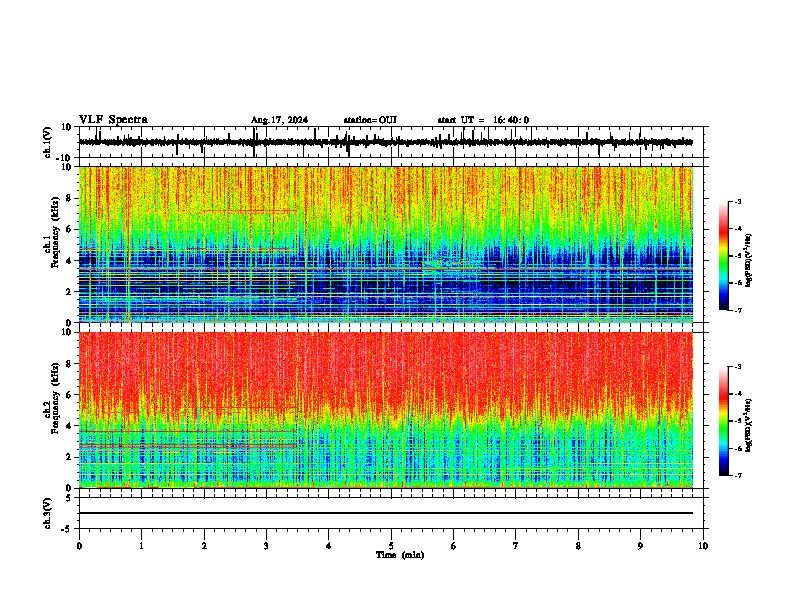Click the 'start UT = 16:40:0' header text

(x=483, y=120)
